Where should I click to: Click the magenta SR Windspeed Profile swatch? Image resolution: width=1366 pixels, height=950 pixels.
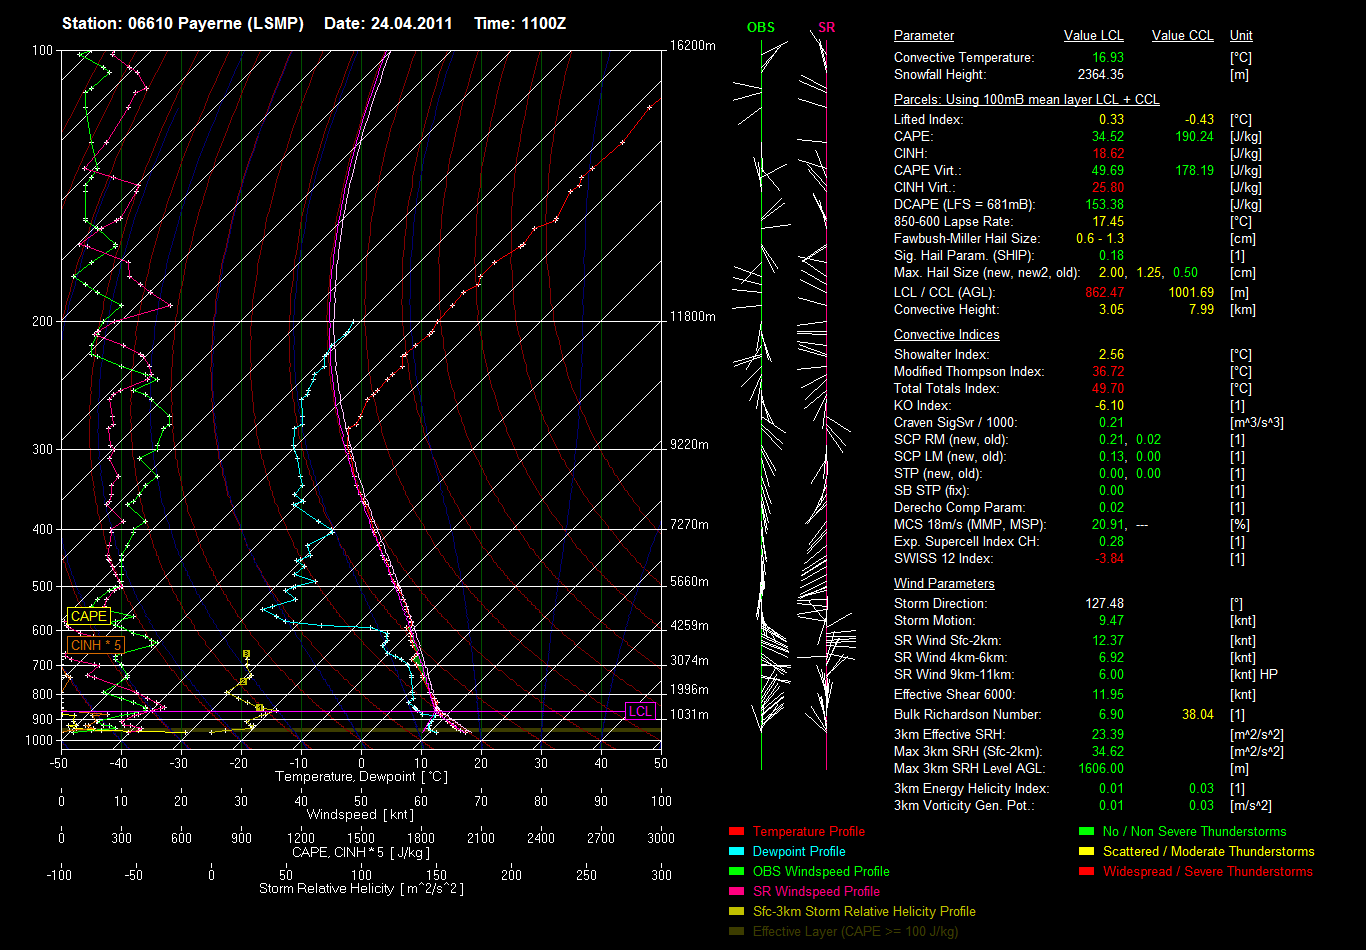coord(737,891)
